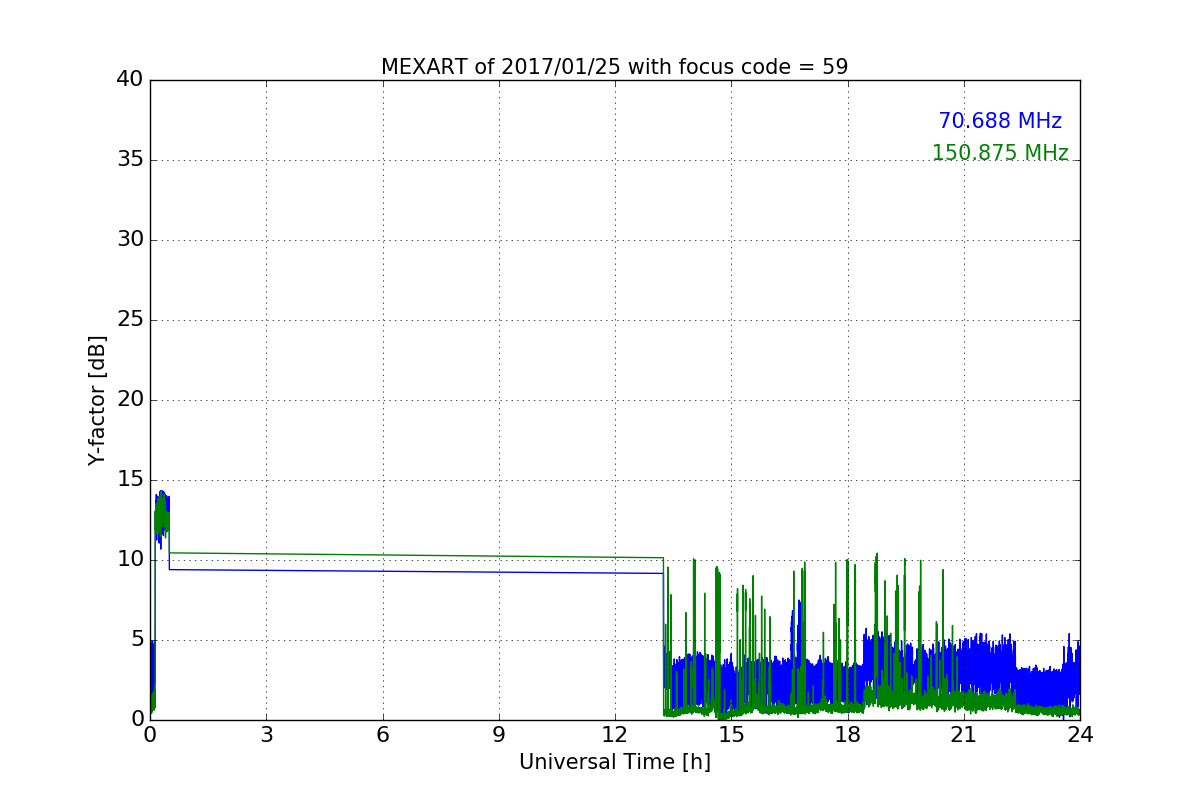Select the green '150.875 MHz' legend label
The image size is (1200, 800).
pos(1000,153)
